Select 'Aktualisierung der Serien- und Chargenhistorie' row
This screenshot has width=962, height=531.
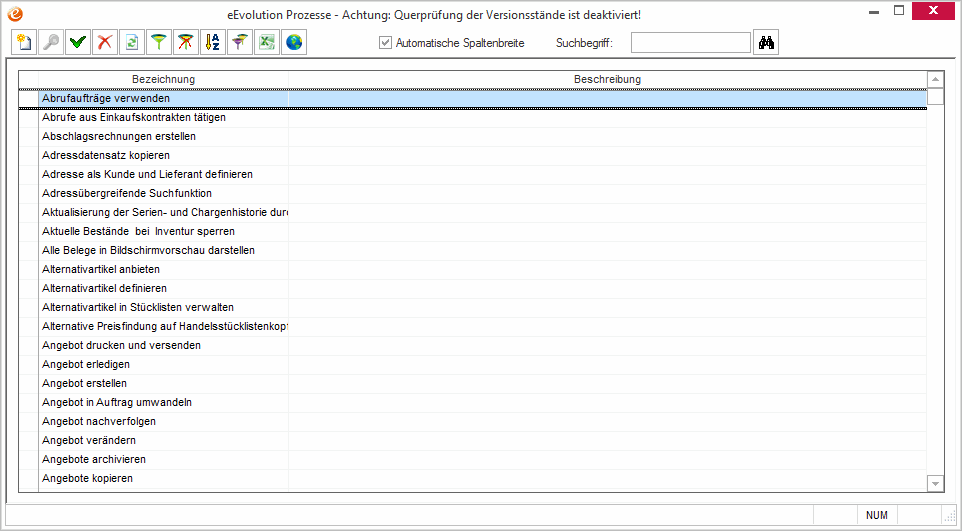click(472, 212)
